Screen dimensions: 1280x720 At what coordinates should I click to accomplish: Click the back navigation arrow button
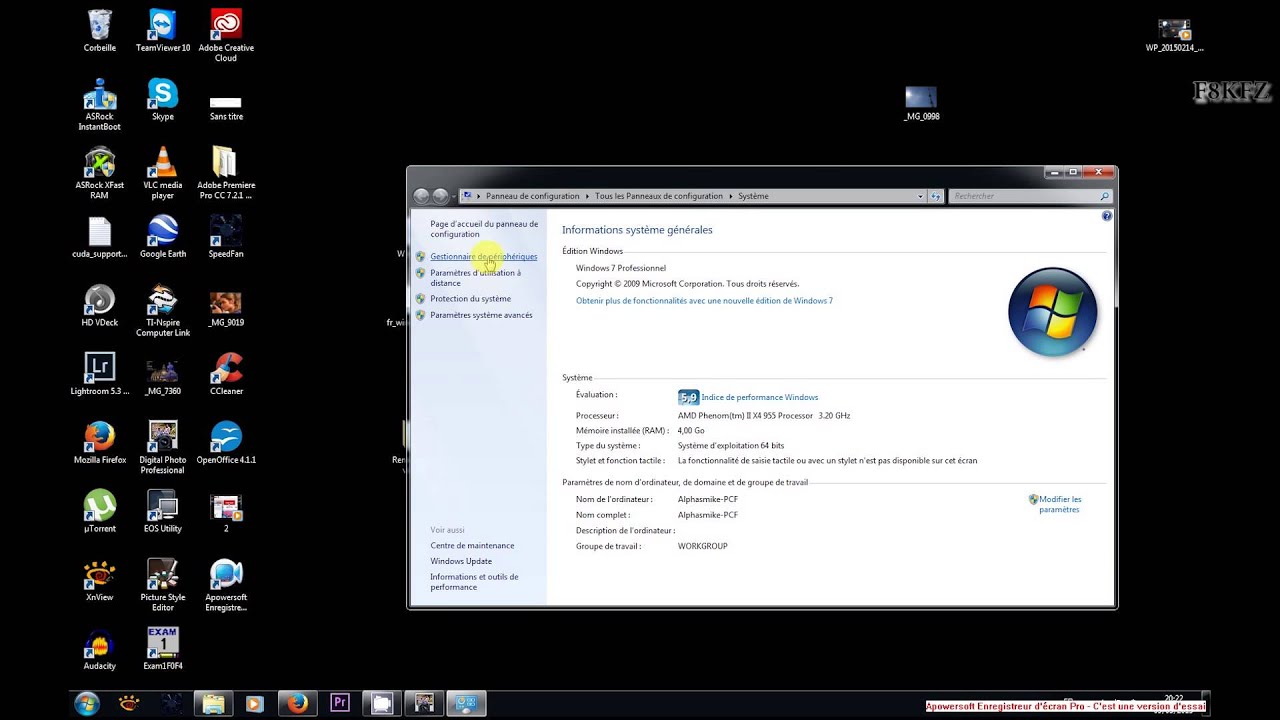(x=421, y=196)
